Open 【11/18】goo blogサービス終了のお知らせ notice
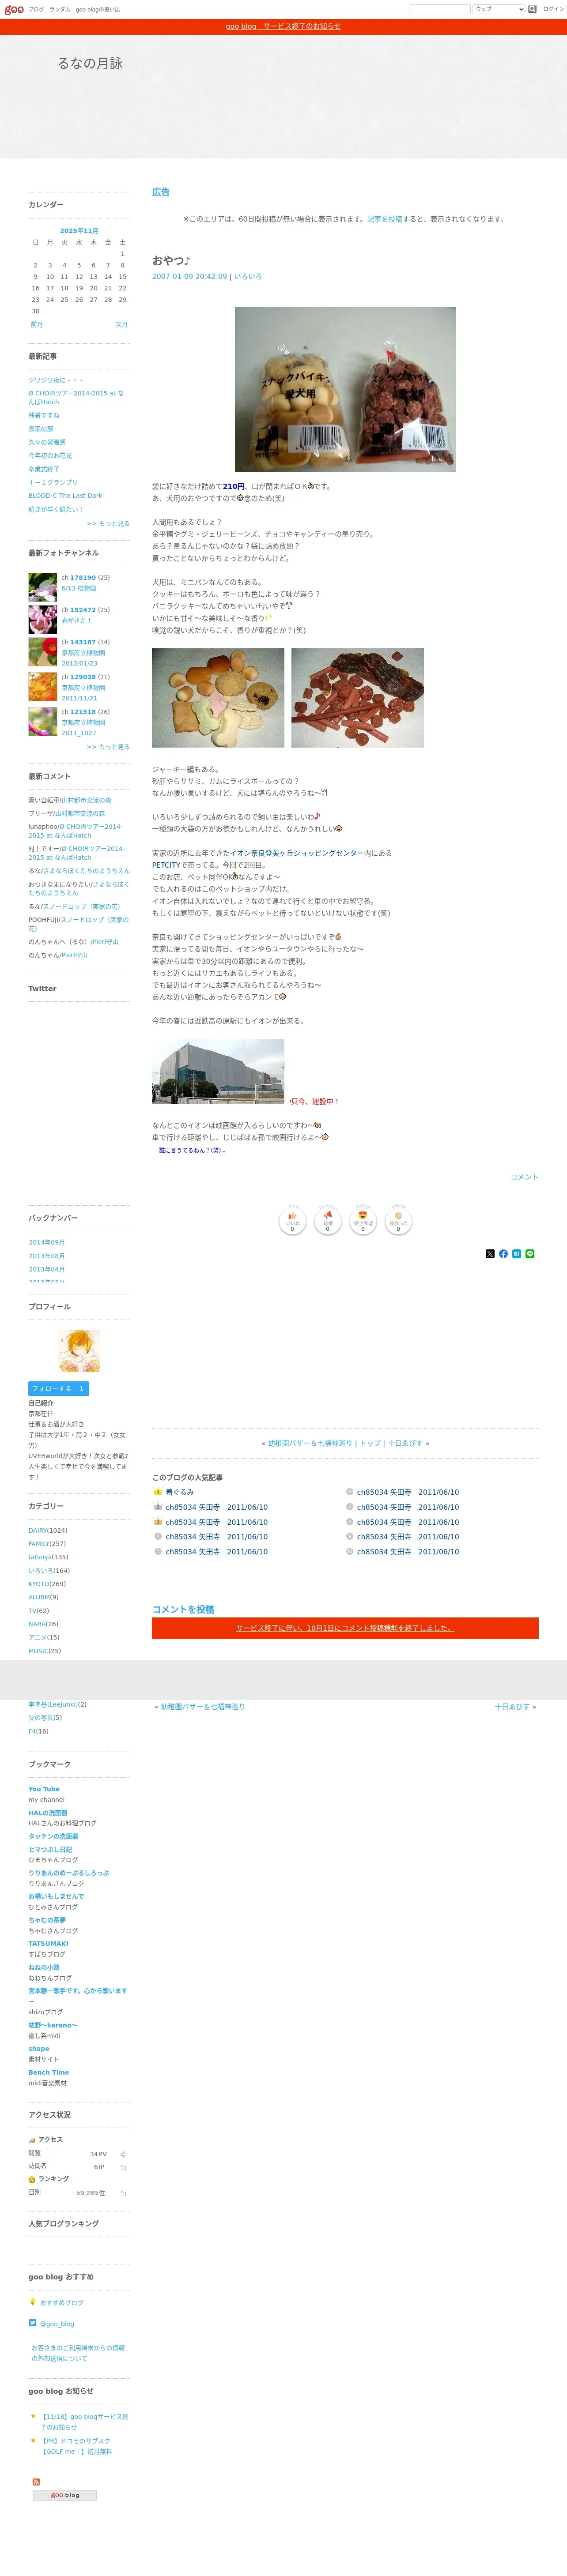This screenshot has width=567, height=2576. coord(84,2422)
